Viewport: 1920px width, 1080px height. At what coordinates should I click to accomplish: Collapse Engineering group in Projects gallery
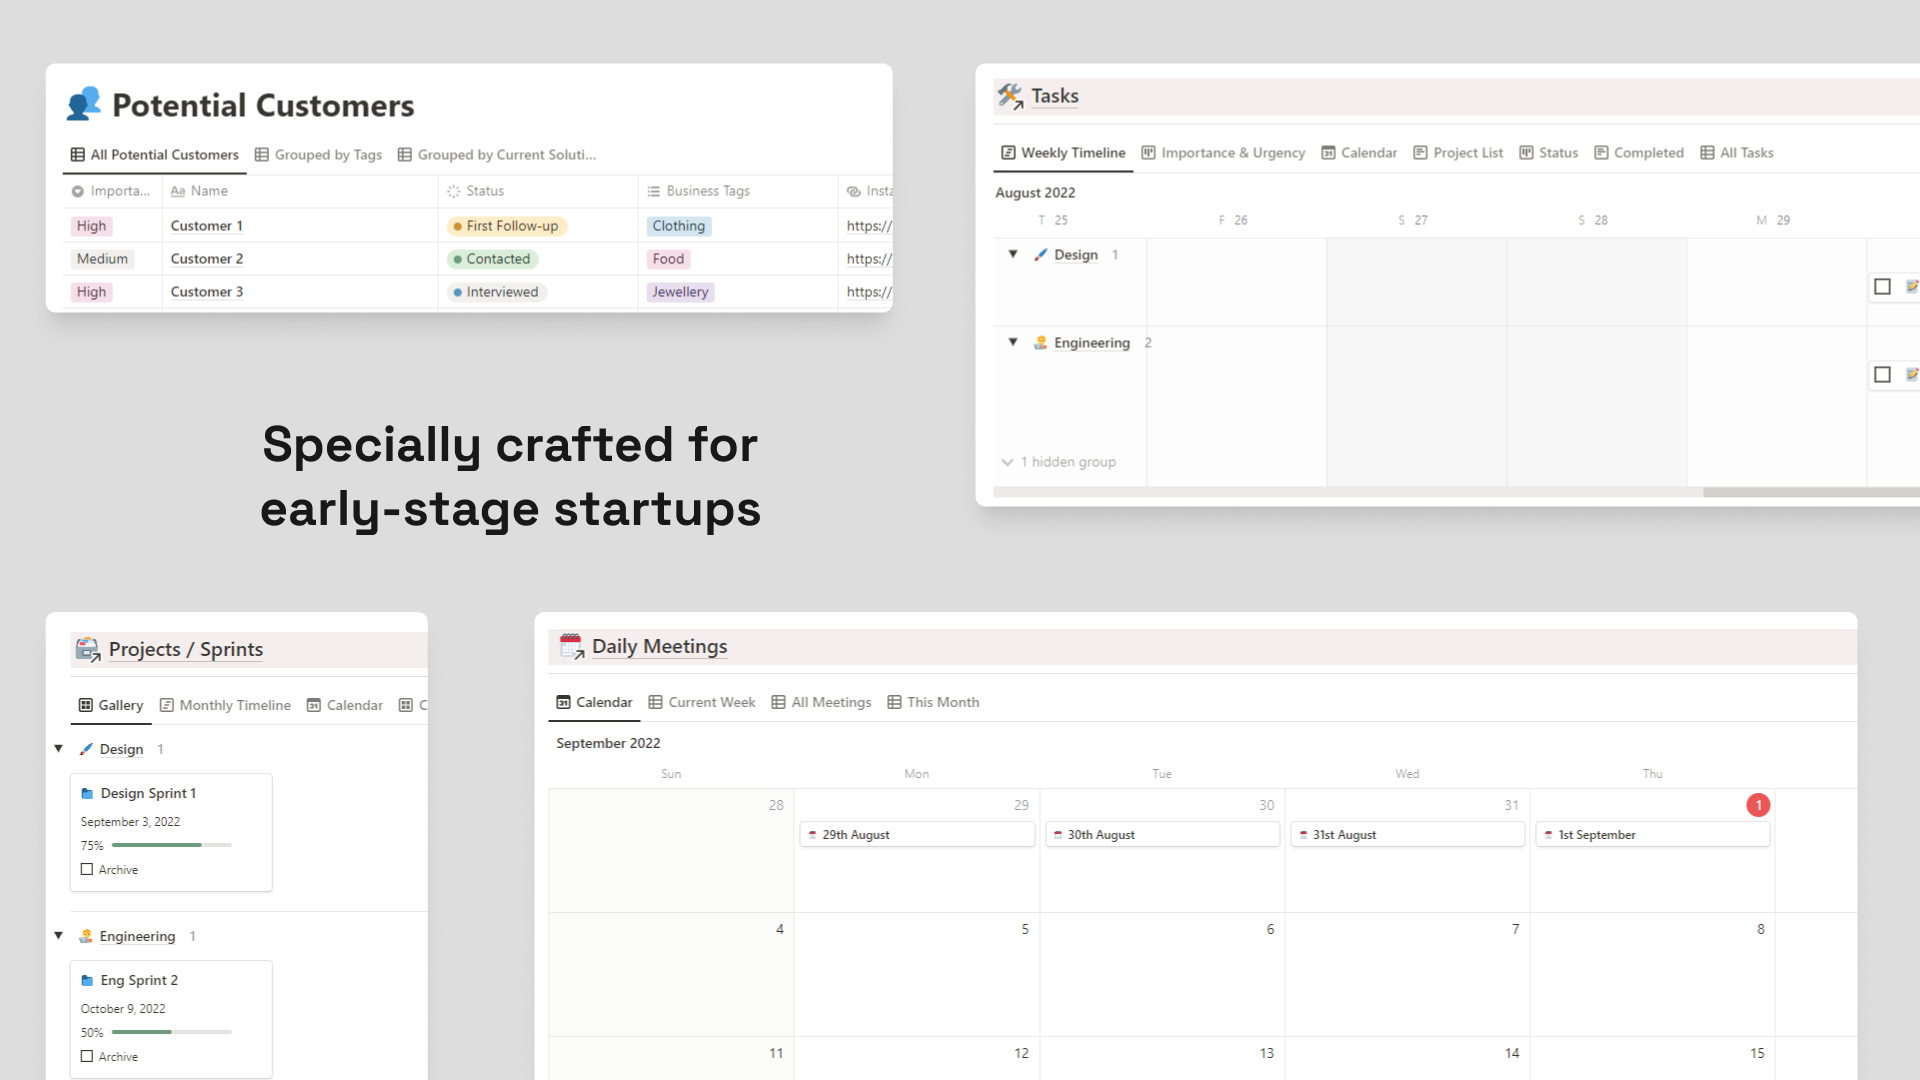(58, 935)
